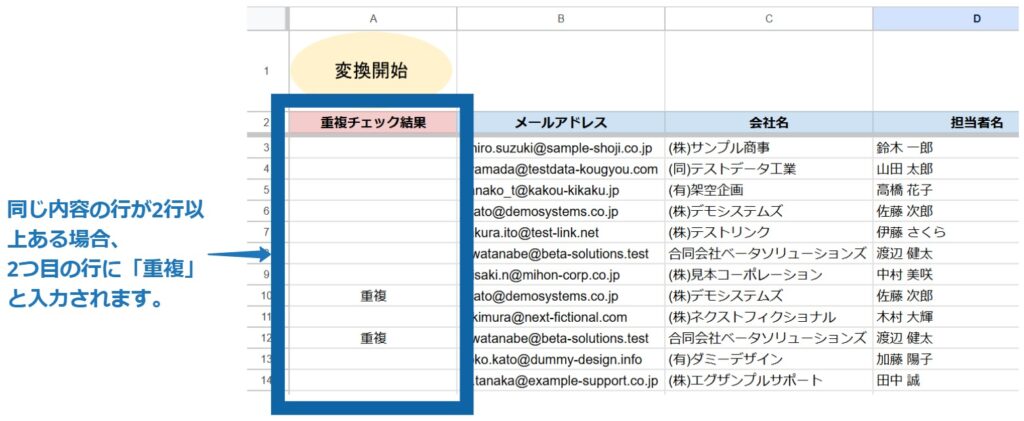Click the email ending sample-shoji.co.jp

[564, 148]
